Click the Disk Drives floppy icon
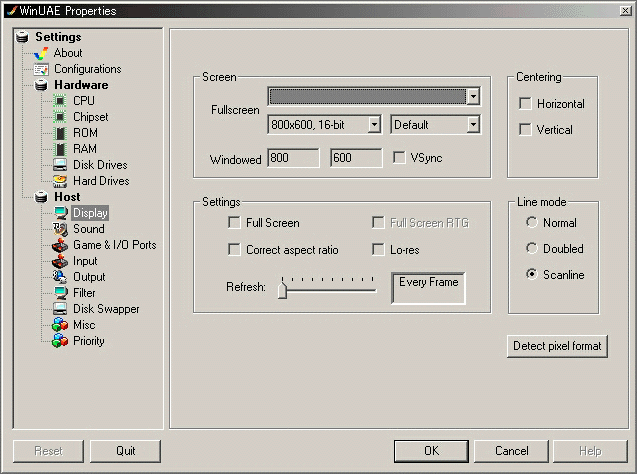 click(x=59, y=165)
